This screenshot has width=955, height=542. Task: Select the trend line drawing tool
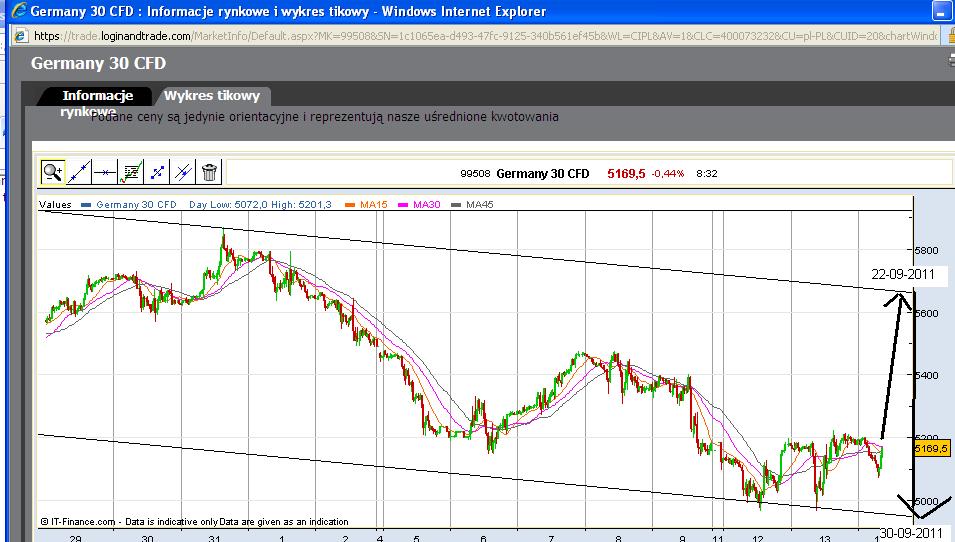tap(79, 172)
